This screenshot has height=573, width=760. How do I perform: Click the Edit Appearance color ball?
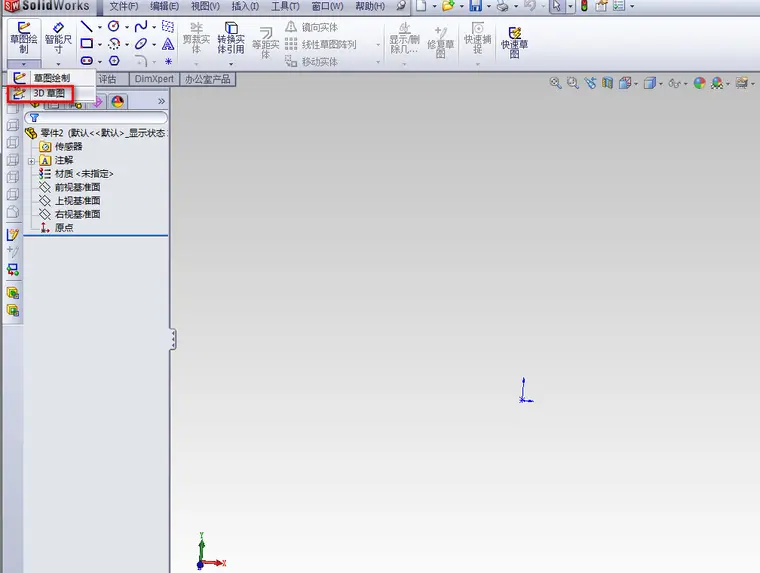(x=699, y=83)
